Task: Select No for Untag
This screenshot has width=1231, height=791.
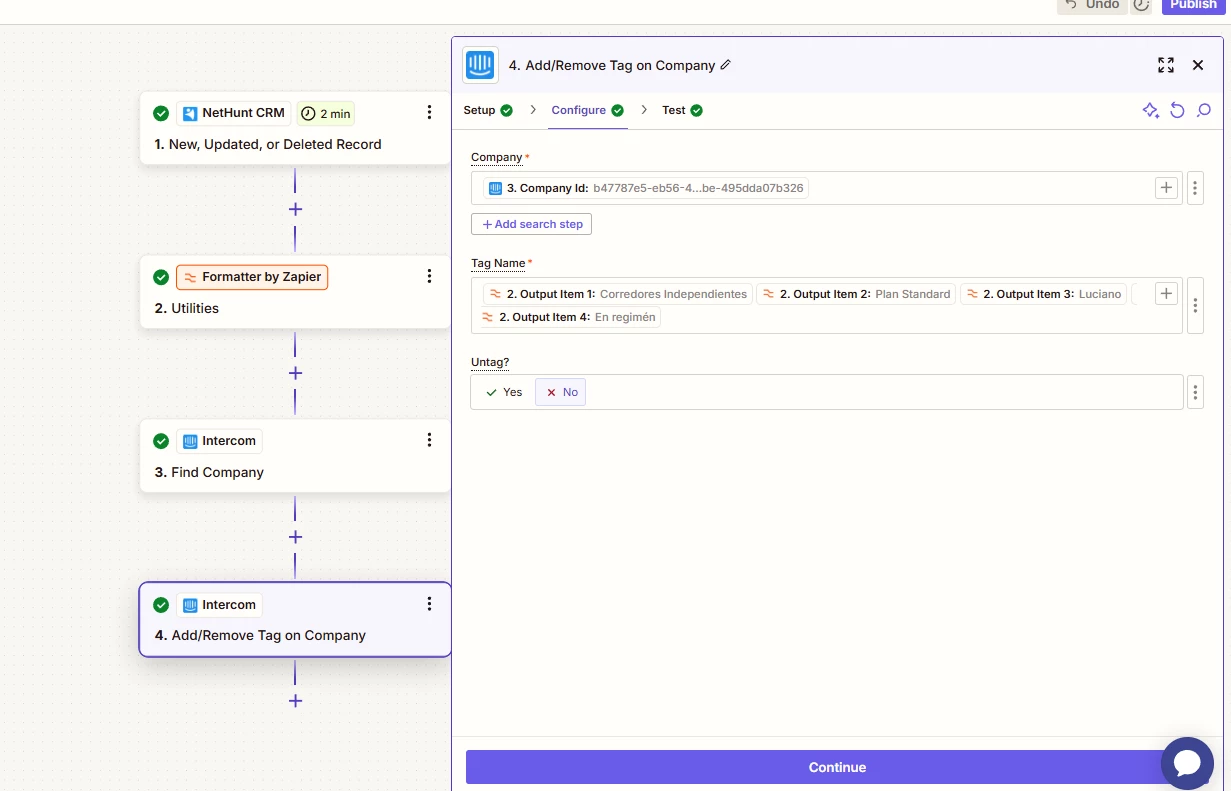Action: pos(561,392)
